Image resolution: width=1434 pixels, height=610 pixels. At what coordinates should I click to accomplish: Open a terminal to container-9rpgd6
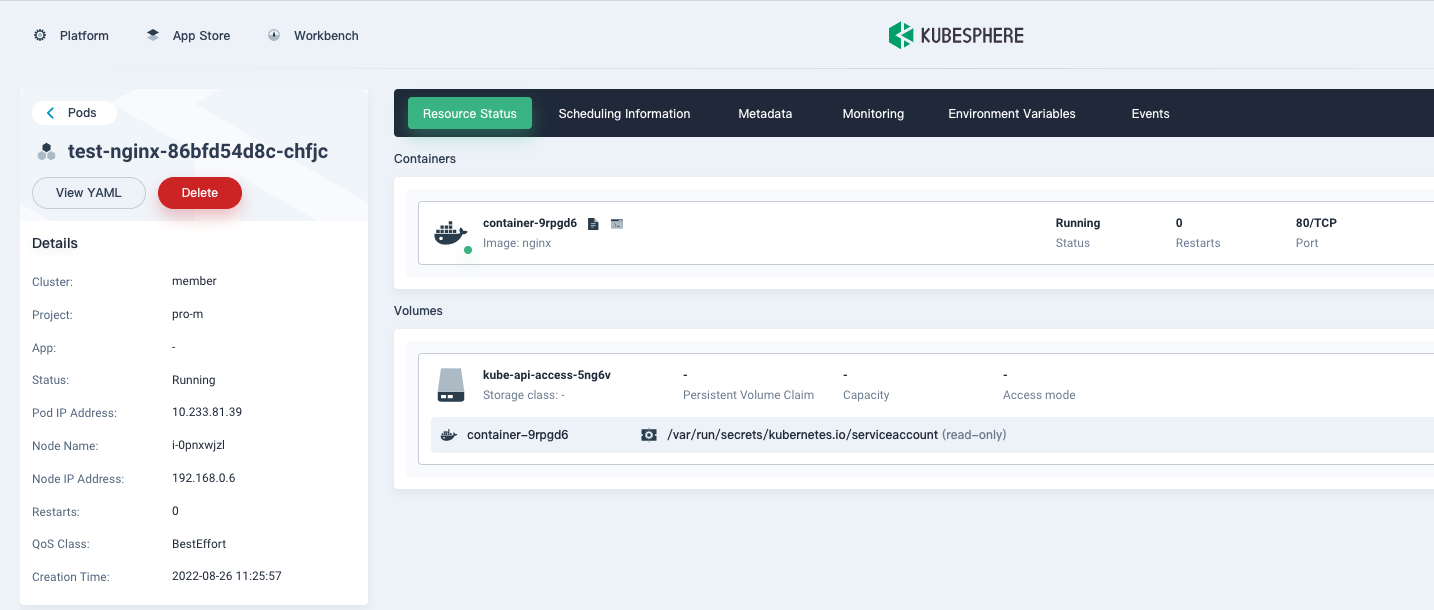click(617, 223)
